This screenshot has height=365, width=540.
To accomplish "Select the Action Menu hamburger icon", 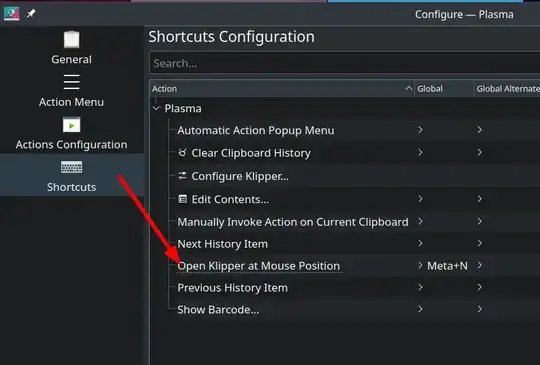I will [x=71, y=82].
